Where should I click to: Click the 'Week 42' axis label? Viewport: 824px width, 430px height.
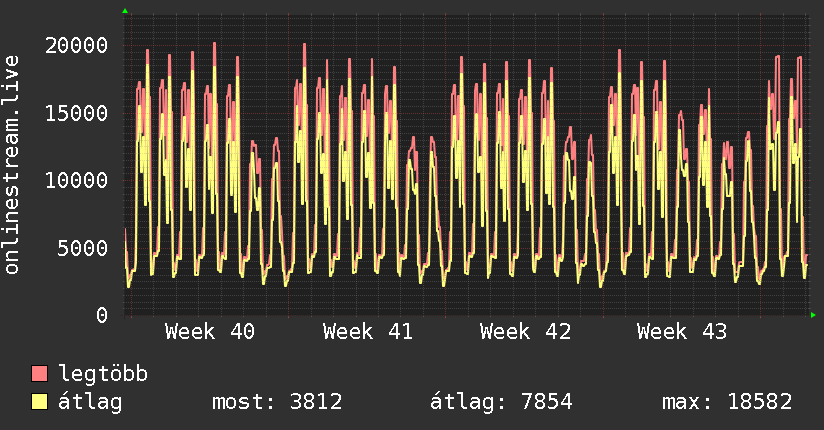(x=525, y=332)
